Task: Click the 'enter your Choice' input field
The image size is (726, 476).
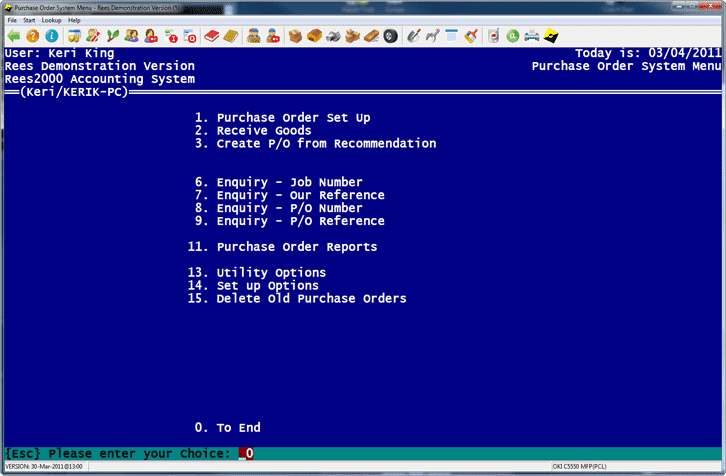Action: pyautogui.click(x=246, y=453)
